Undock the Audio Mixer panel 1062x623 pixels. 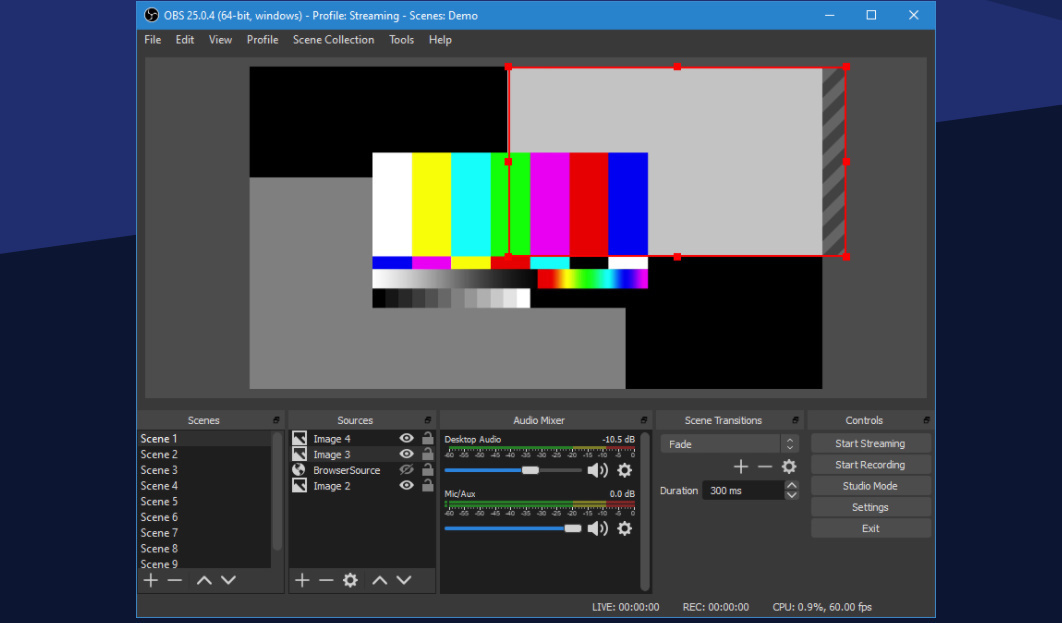point(643,421)
